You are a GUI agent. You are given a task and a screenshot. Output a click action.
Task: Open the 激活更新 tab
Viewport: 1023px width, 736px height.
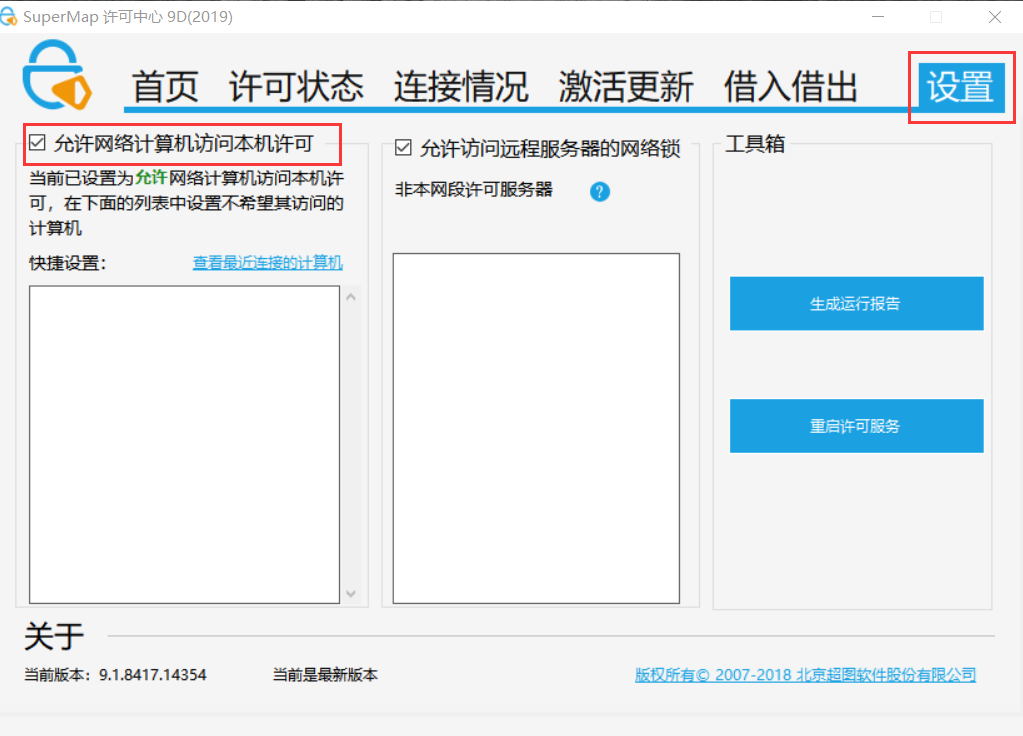(x=624, y=86)
